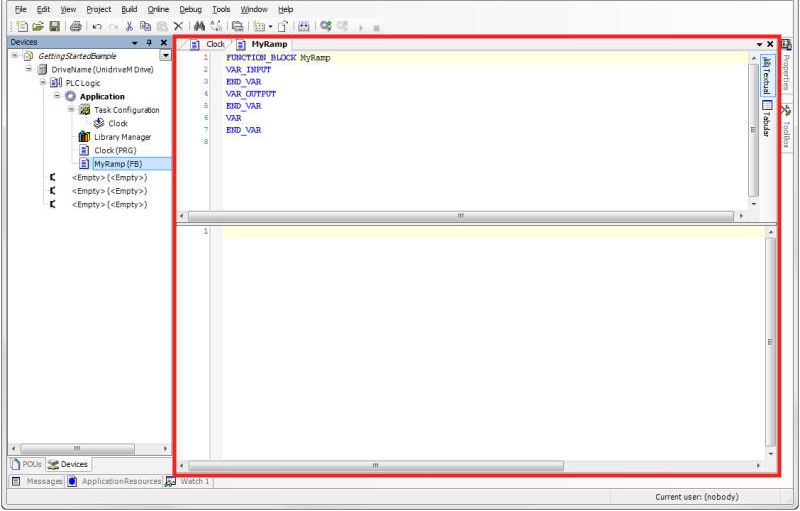Close the MyRamp editor tab
The height and width of the screenshot is (511, 800).
[770, 44]
